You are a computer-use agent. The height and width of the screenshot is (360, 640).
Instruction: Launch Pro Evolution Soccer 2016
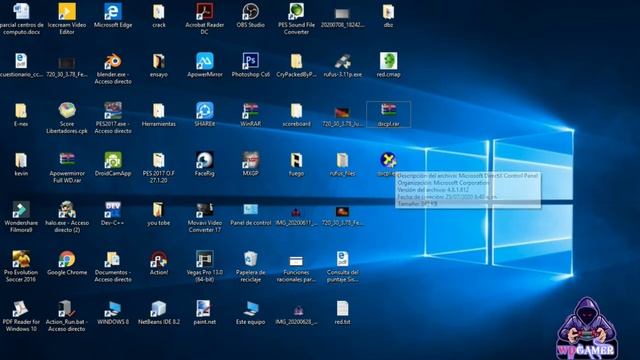coord(21,267)
